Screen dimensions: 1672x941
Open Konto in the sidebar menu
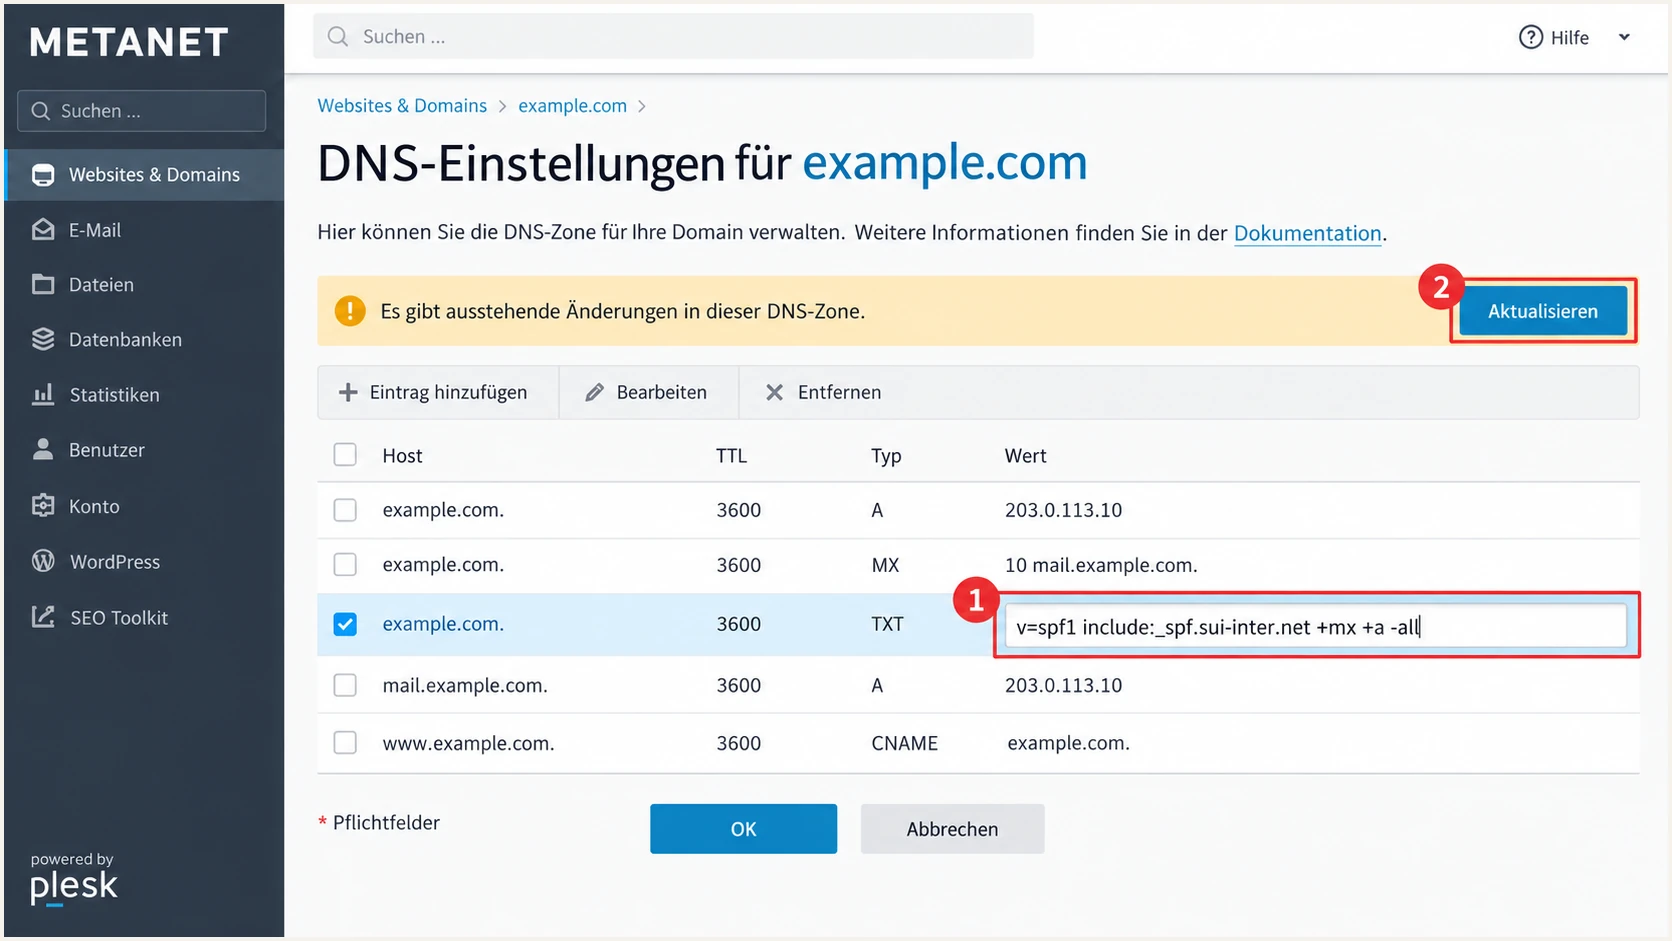pyautogui.click(x=144, y=505)
